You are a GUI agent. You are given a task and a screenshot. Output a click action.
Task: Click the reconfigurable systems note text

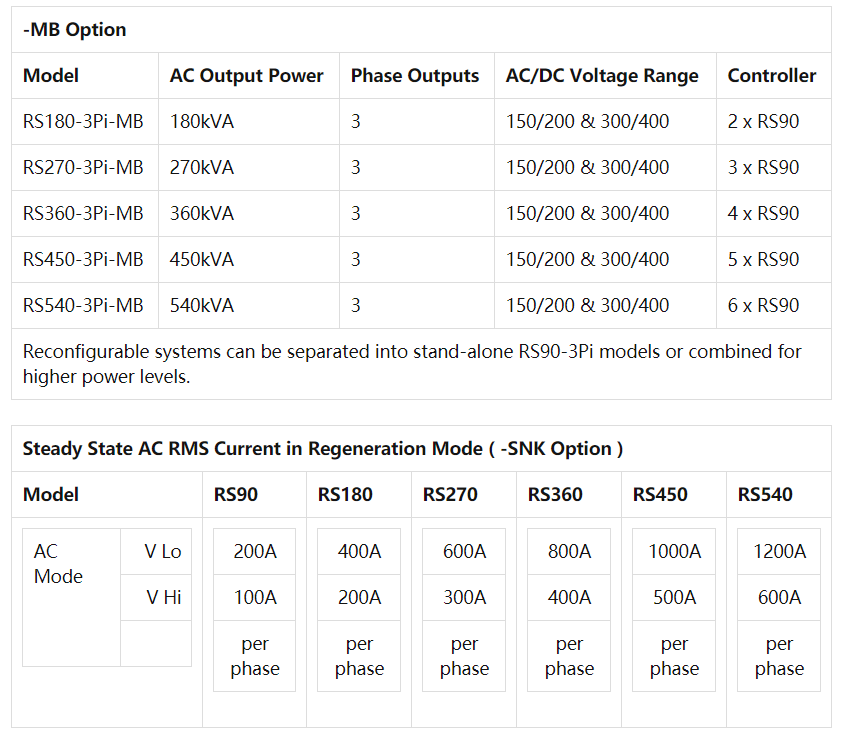(412, 364)
